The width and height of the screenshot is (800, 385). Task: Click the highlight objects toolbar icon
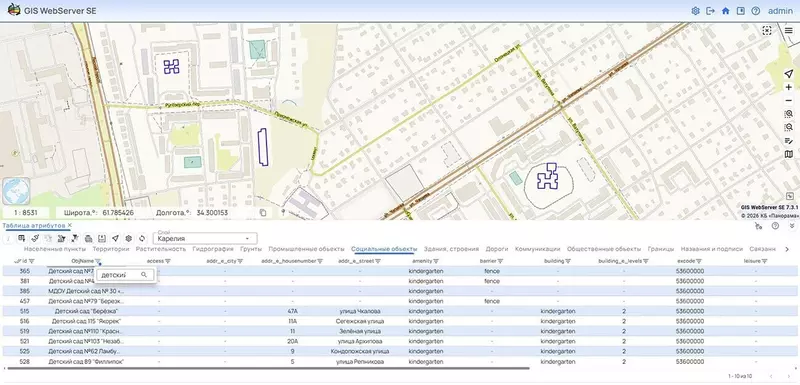(35, 238)
